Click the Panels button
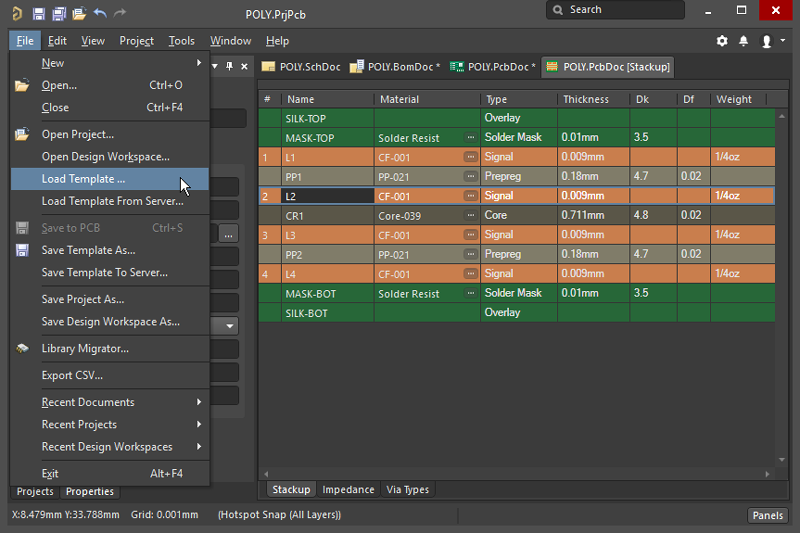The height and width of the screenshot is (533, 800). pos(768,515)
